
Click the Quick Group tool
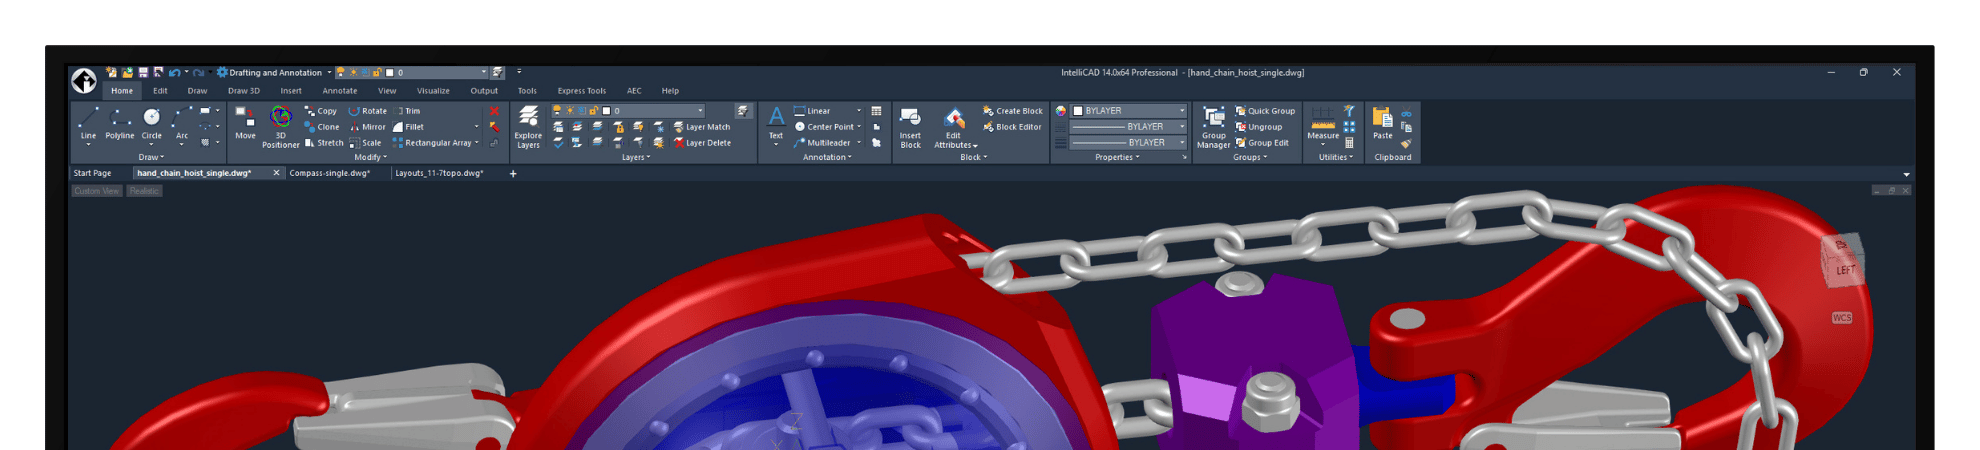pos(1265,111)
